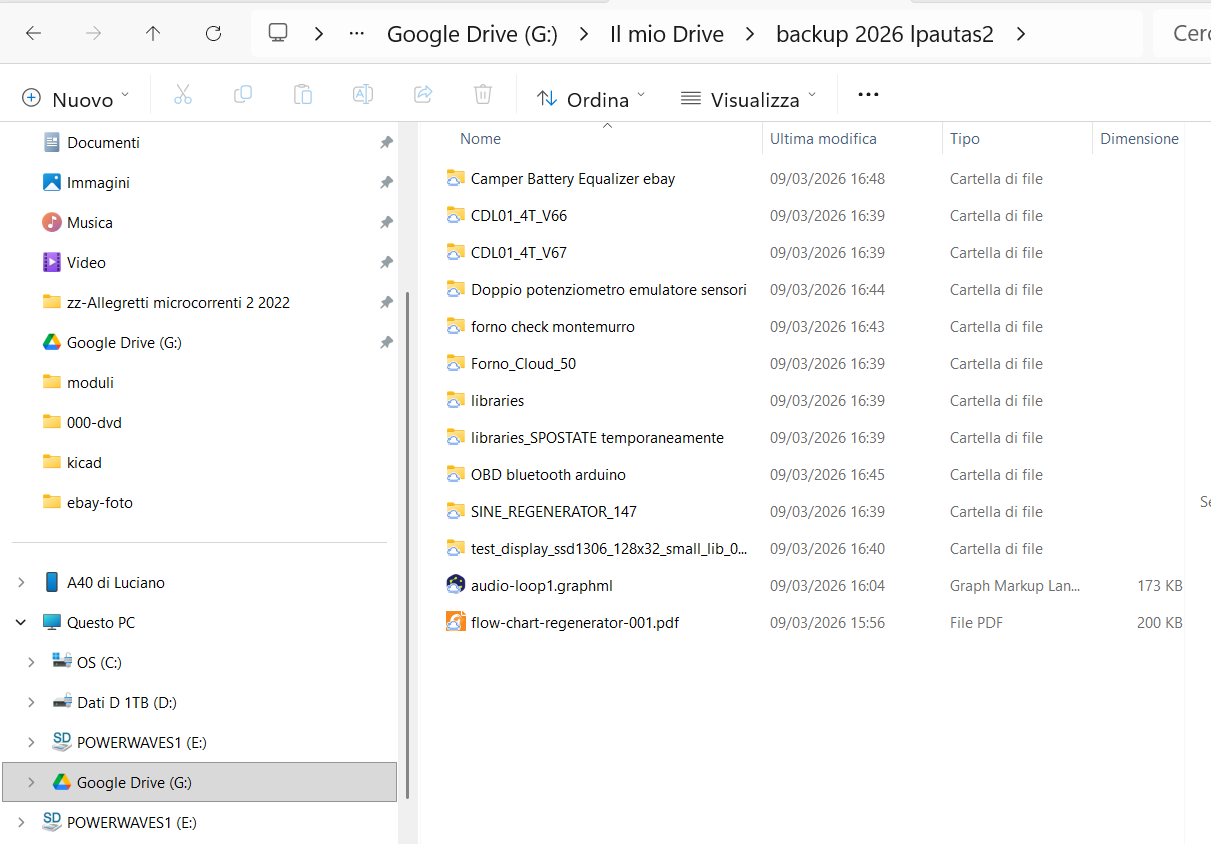
Task: Refresh the current folder view
Action: point(213,34)
